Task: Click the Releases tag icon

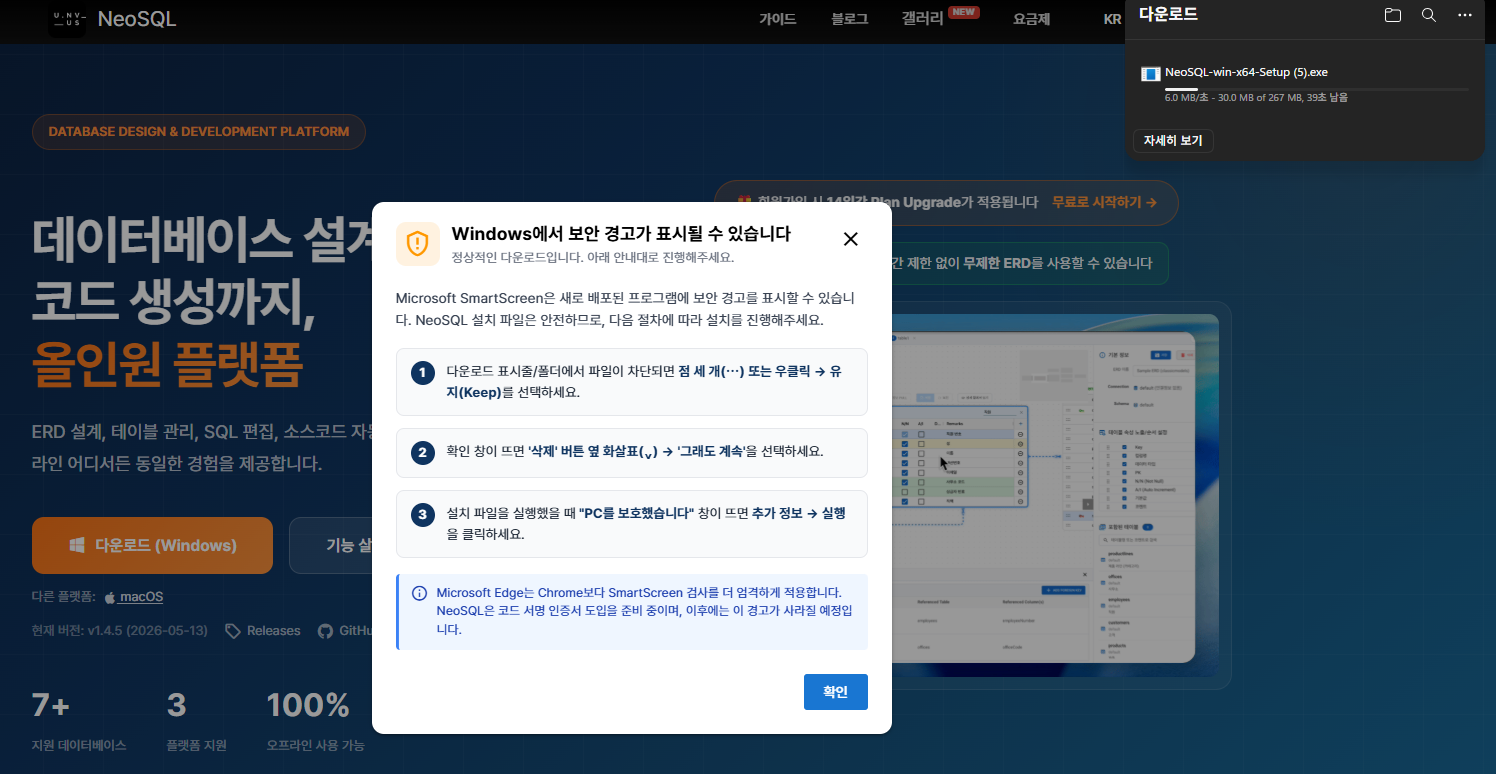Action: pos(233,631)
